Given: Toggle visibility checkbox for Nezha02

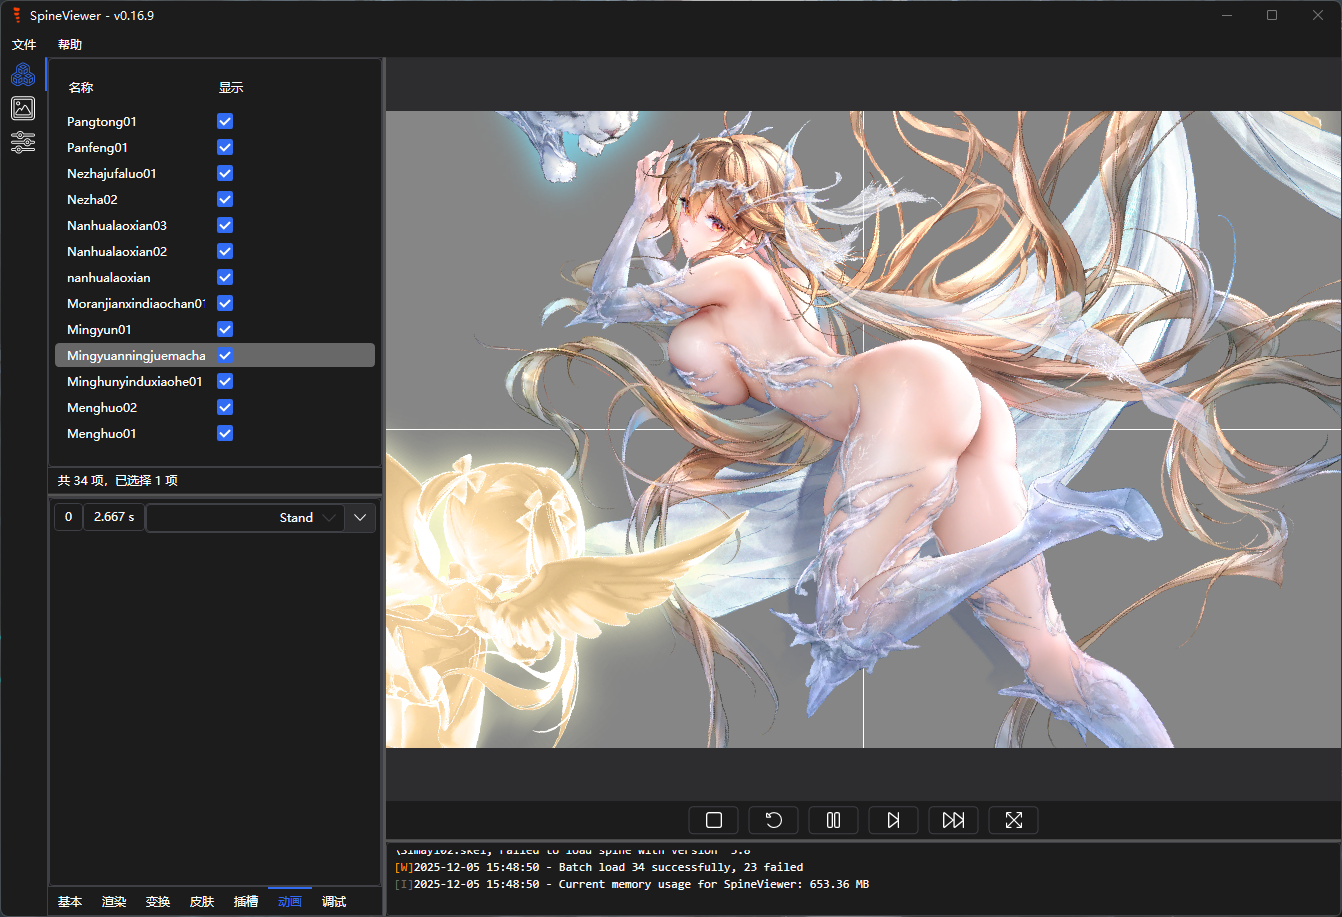Looking at the screenshot, I should point(225,199).
